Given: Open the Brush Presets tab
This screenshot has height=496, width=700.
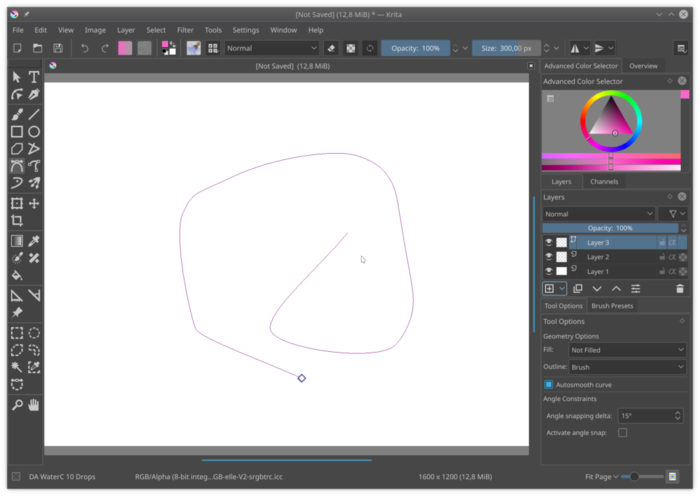Looking at the screenshot, I should coord(612,306).
